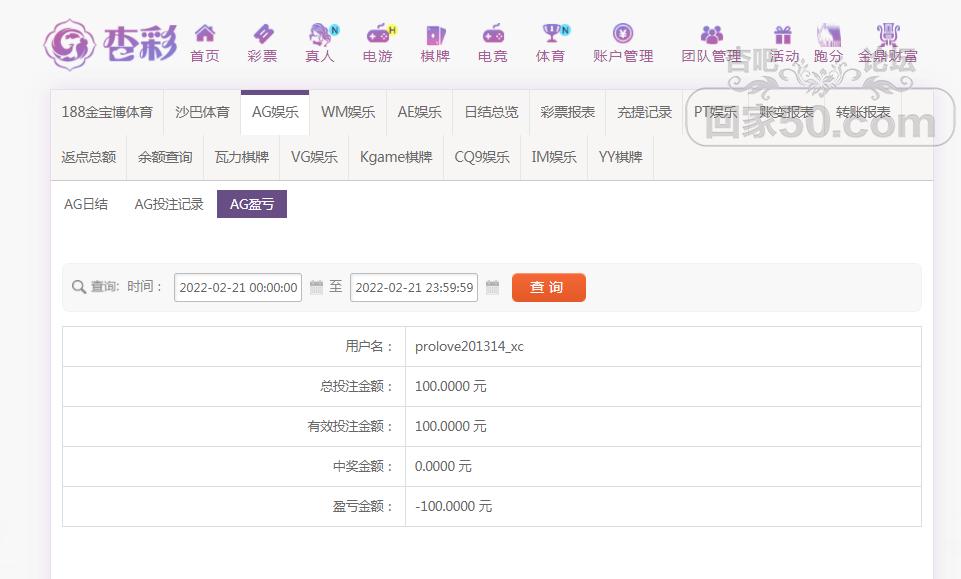Select username prolove201314_xc text

tap(469, 346)
